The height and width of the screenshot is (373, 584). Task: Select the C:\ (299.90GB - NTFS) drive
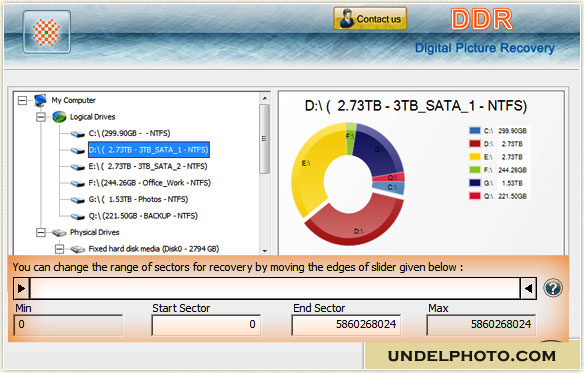pos(129,133)
